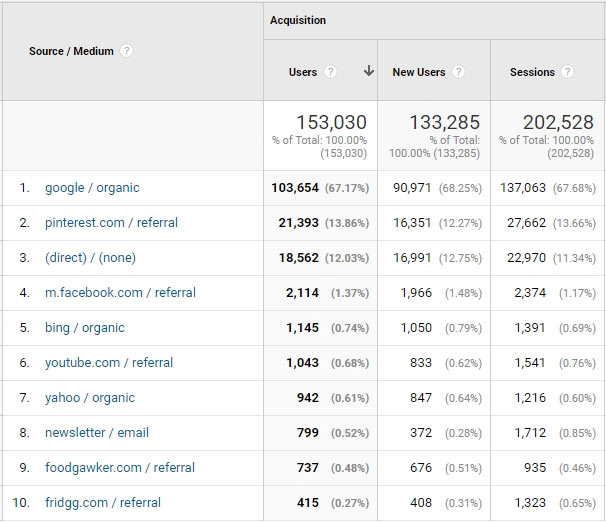This screenshot has width=606, height=523.
Task: Select sessions value 935
Action: tap(535, 468)
